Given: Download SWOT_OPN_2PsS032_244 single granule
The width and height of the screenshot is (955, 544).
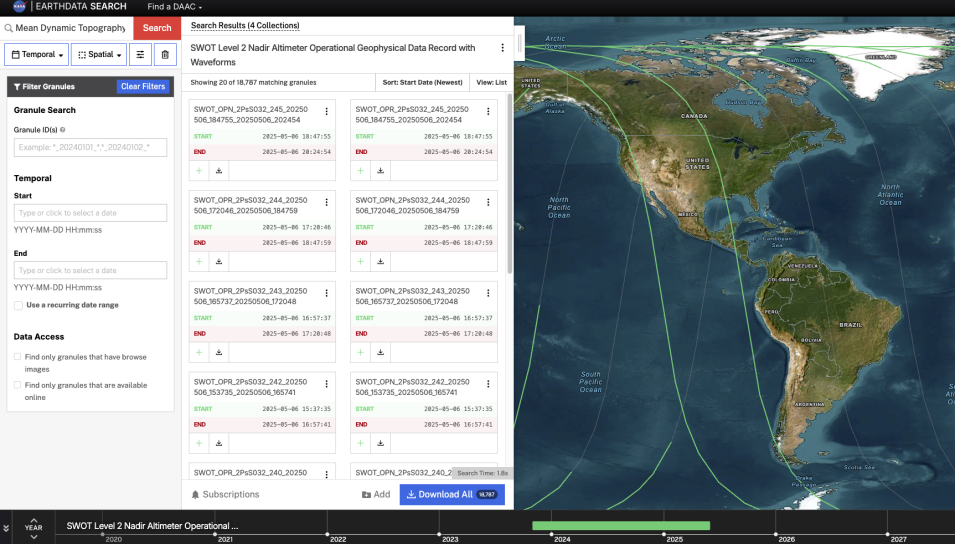Looking at the screenshot, I should [x=381, y=261].
